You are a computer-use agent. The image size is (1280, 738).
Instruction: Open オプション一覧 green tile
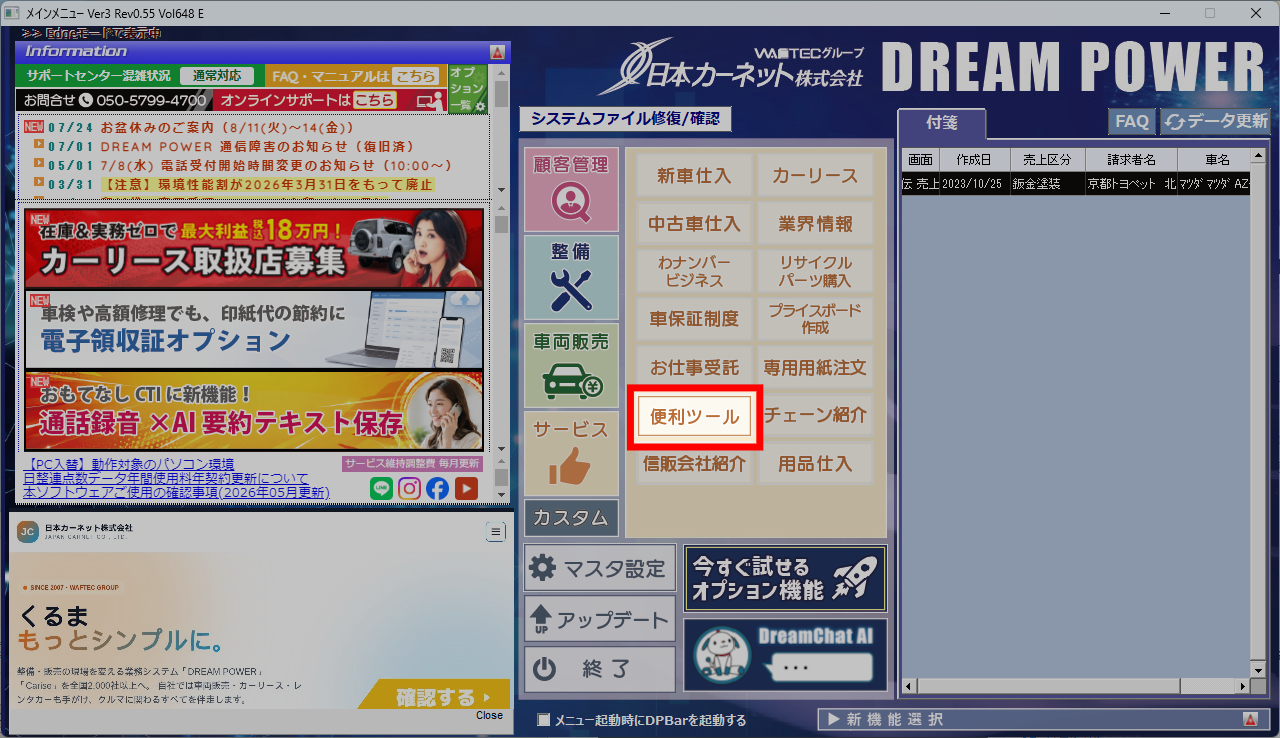tap(466, 89)
